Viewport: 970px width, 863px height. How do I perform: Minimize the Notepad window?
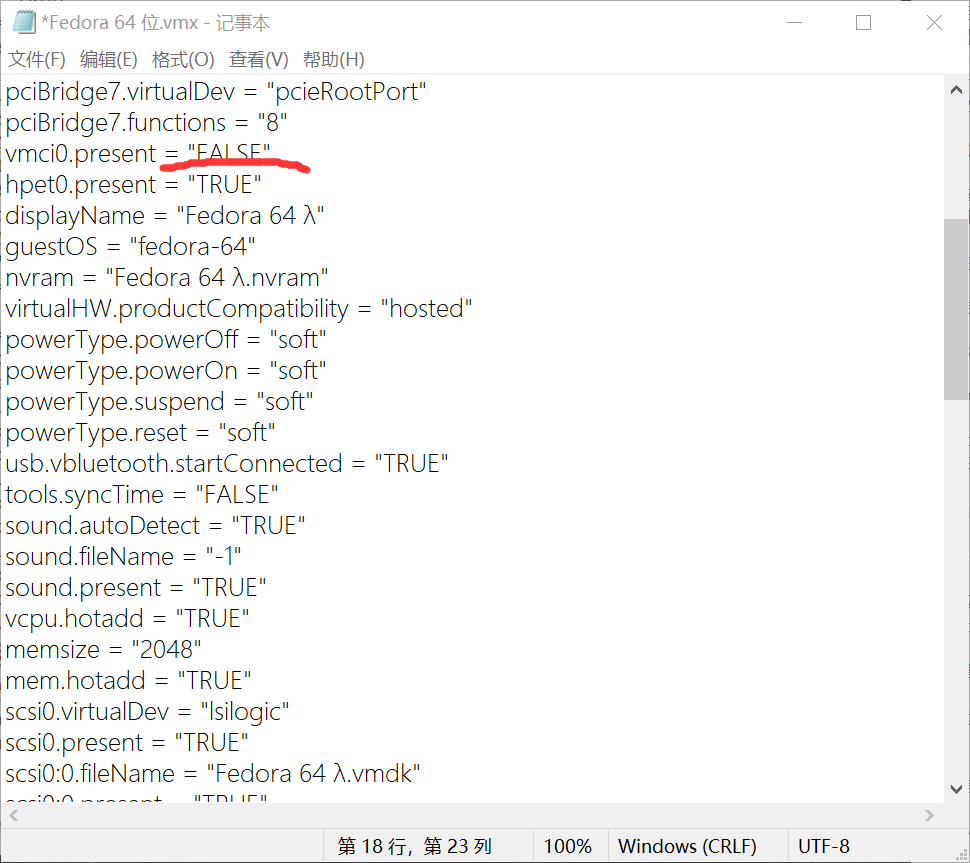794,23
